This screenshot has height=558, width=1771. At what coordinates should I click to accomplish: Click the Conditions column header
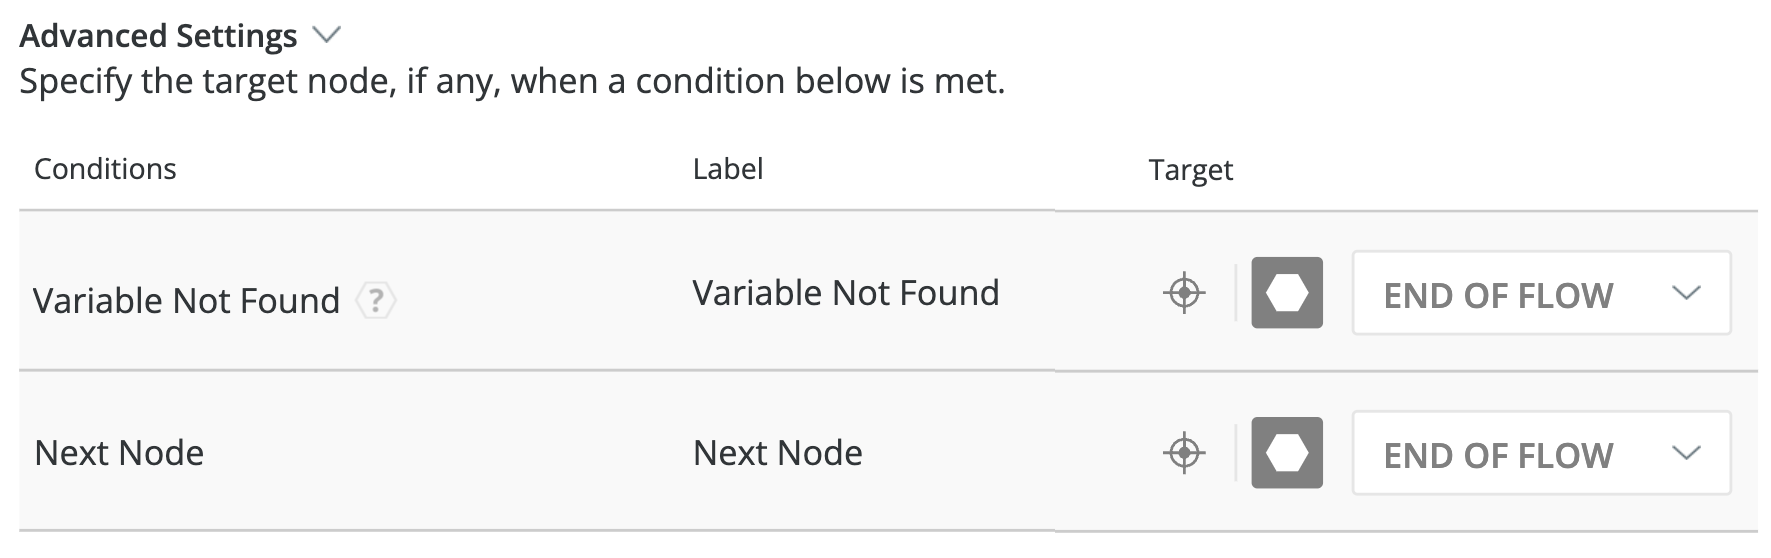[105, 169]
